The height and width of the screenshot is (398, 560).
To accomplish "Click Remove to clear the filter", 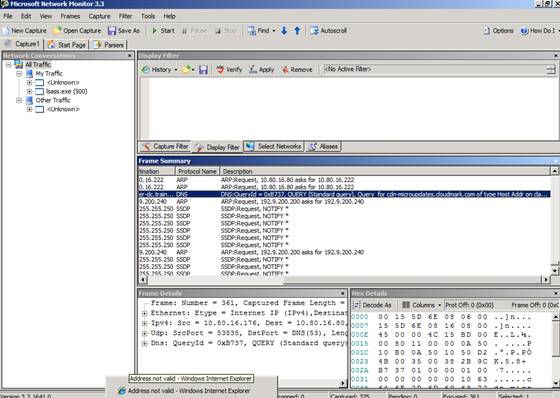I will tap(297, 70).
